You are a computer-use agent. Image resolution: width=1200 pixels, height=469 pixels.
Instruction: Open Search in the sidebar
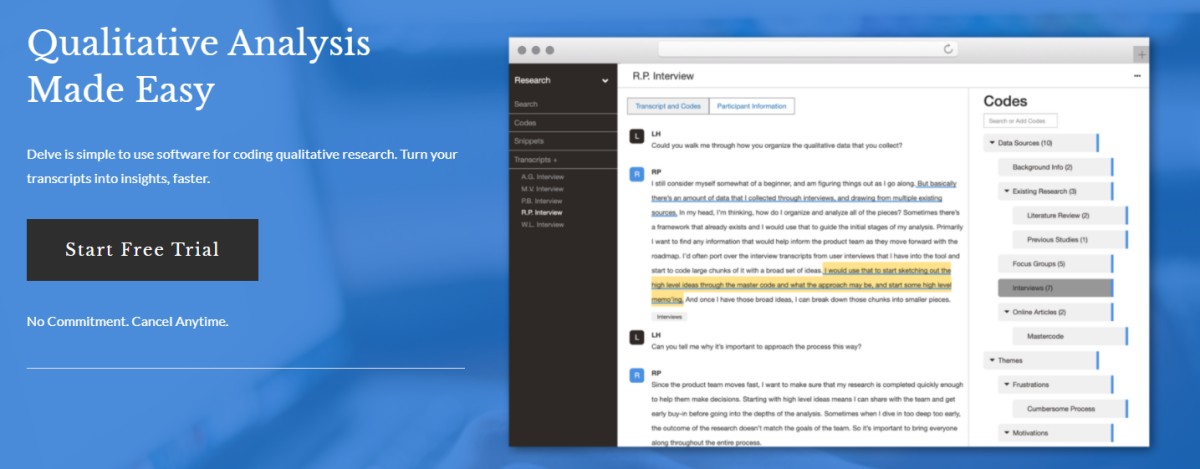(x=526, y=104)
